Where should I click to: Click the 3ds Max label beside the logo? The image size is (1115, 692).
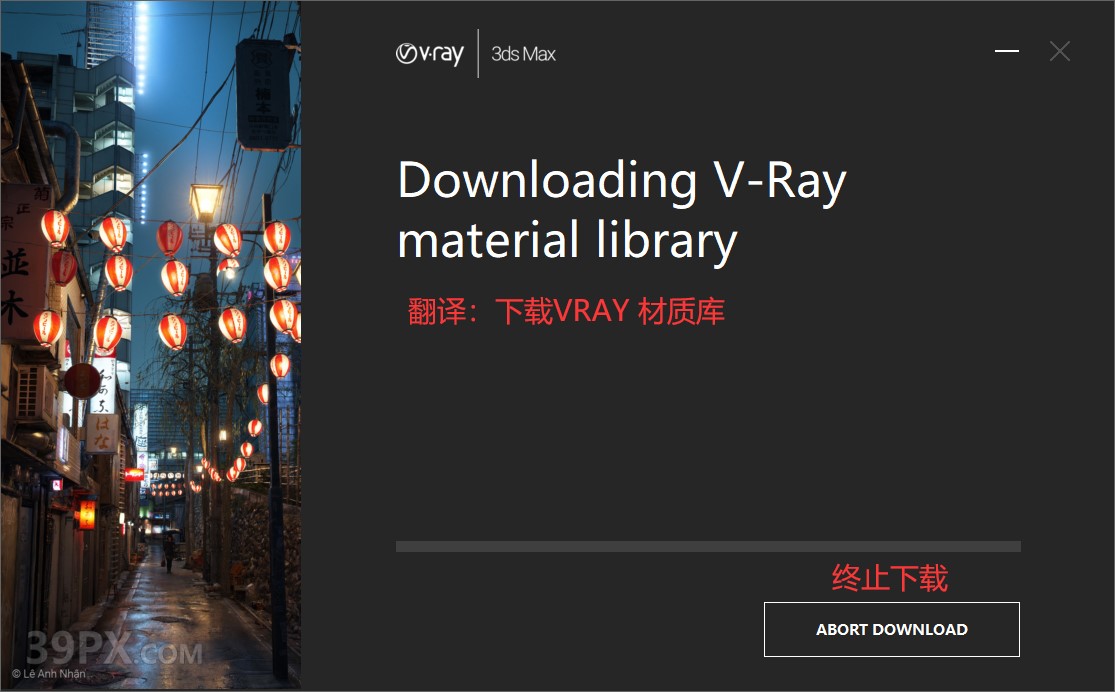click(x=523, y=54)
